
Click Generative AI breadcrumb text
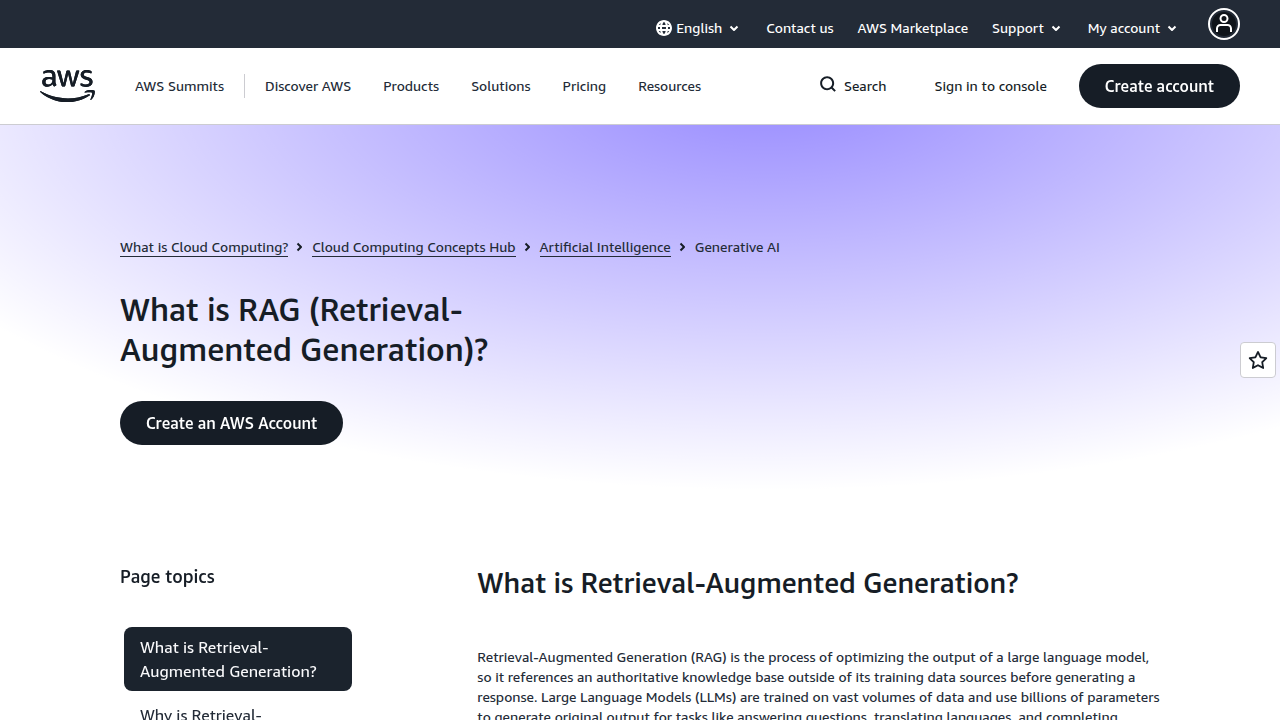737,247
